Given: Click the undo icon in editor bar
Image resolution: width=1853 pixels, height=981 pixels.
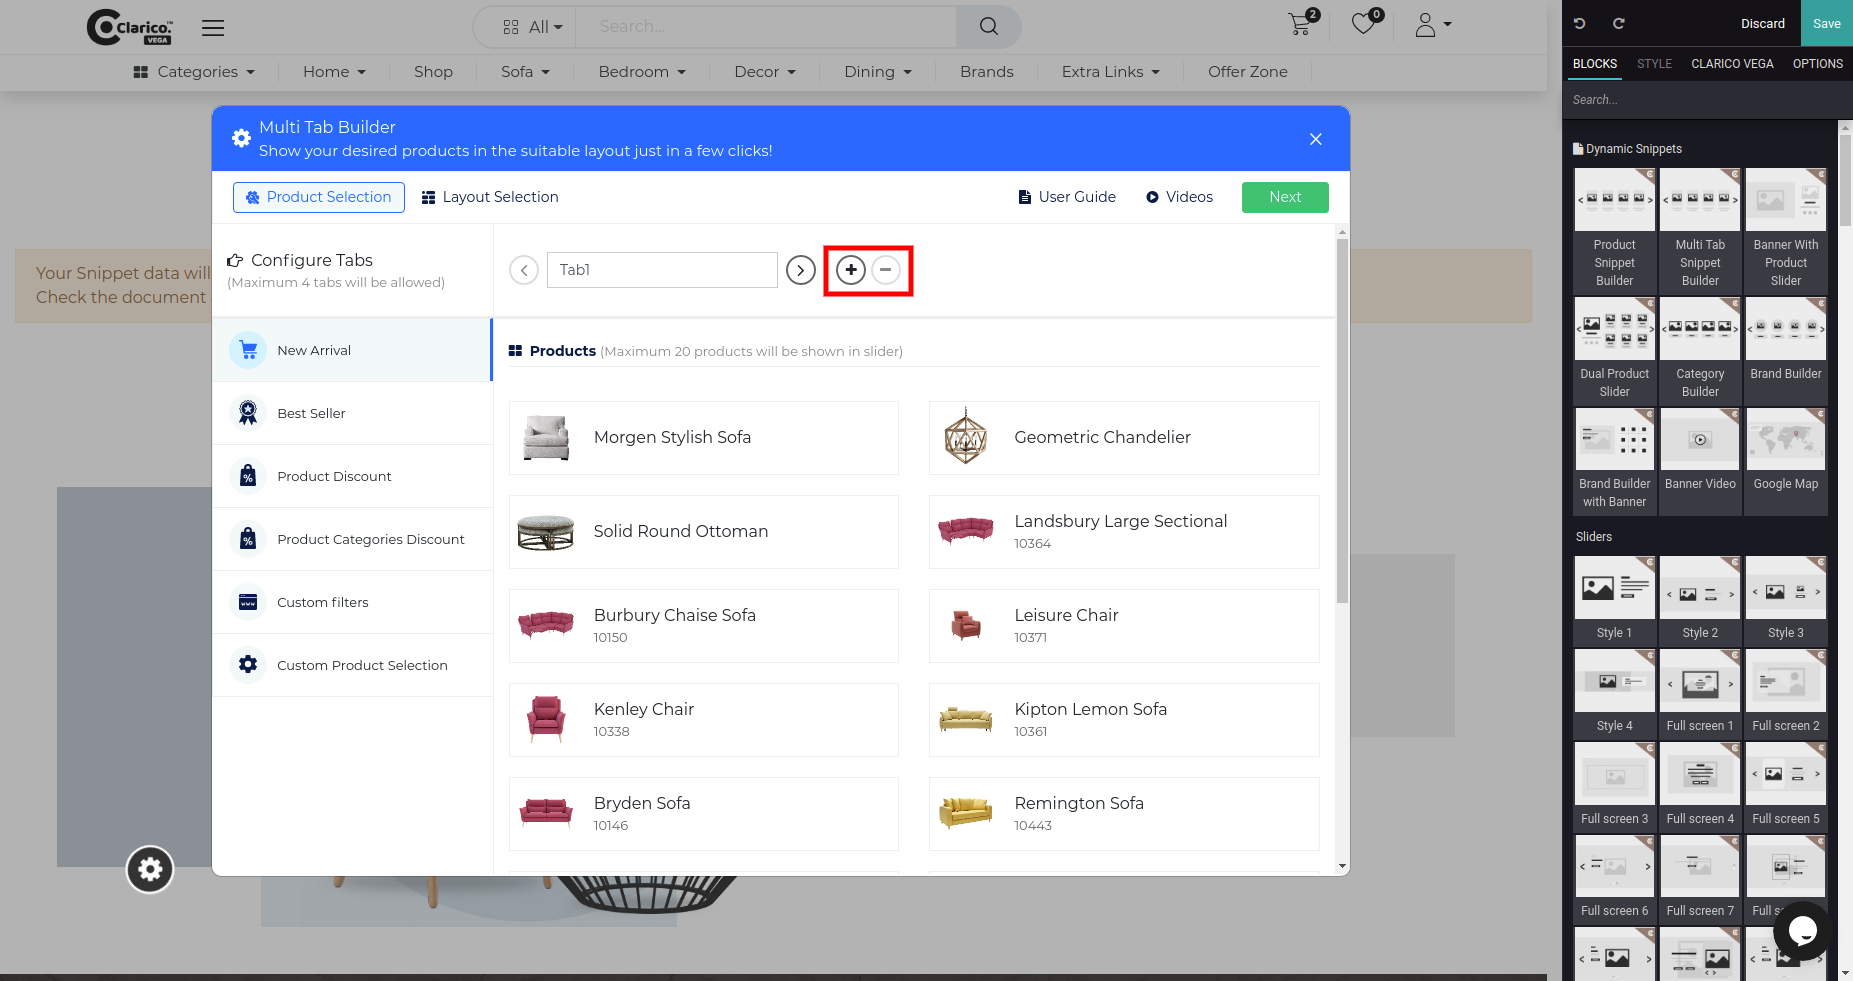Looking at the screenshot, I should click(1580, 23).
